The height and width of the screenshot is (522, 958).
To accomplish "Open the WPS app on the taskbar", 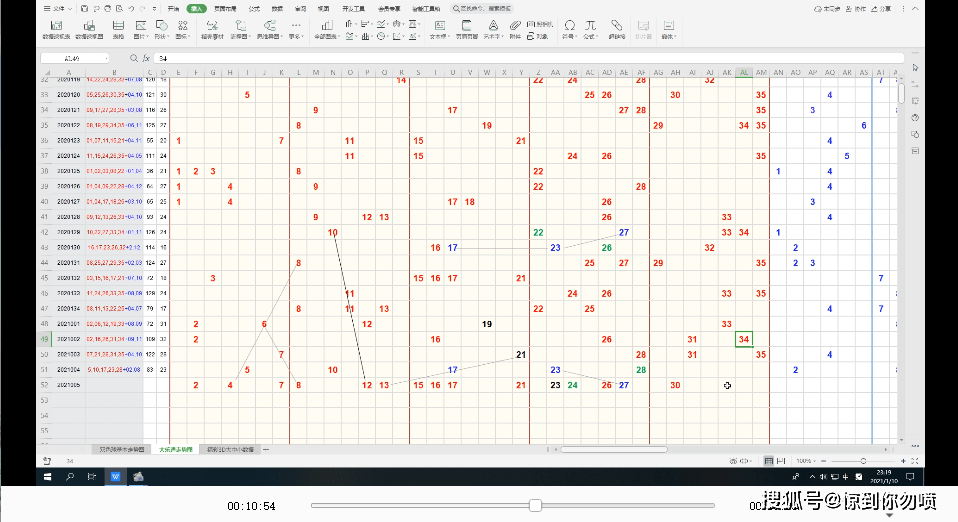I will tap(115, 477).
